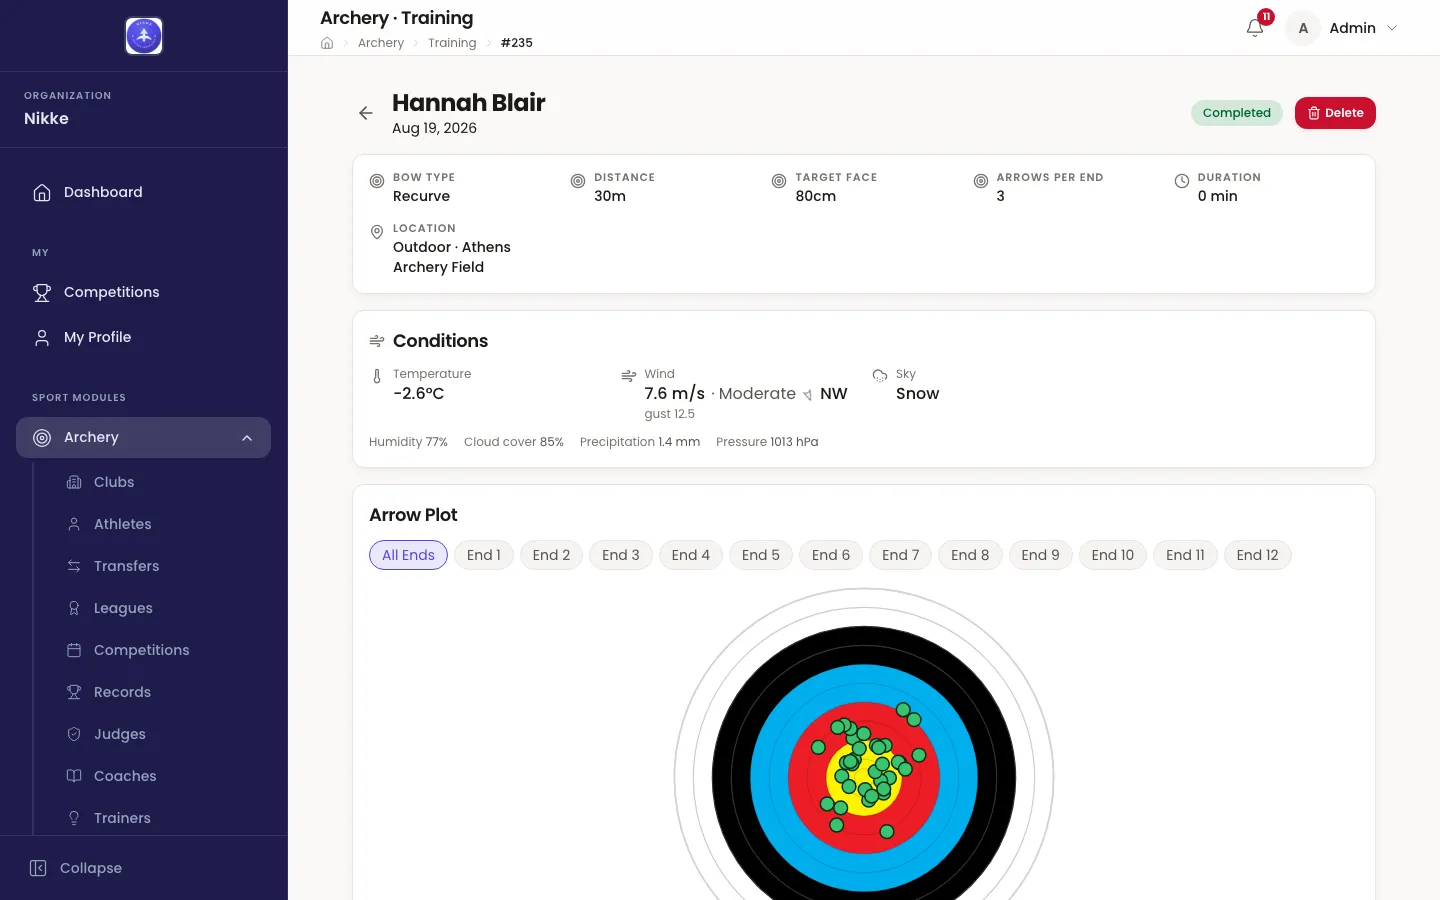Open the Clubs module page
1440x900 pixels.
tap(160, 482)
